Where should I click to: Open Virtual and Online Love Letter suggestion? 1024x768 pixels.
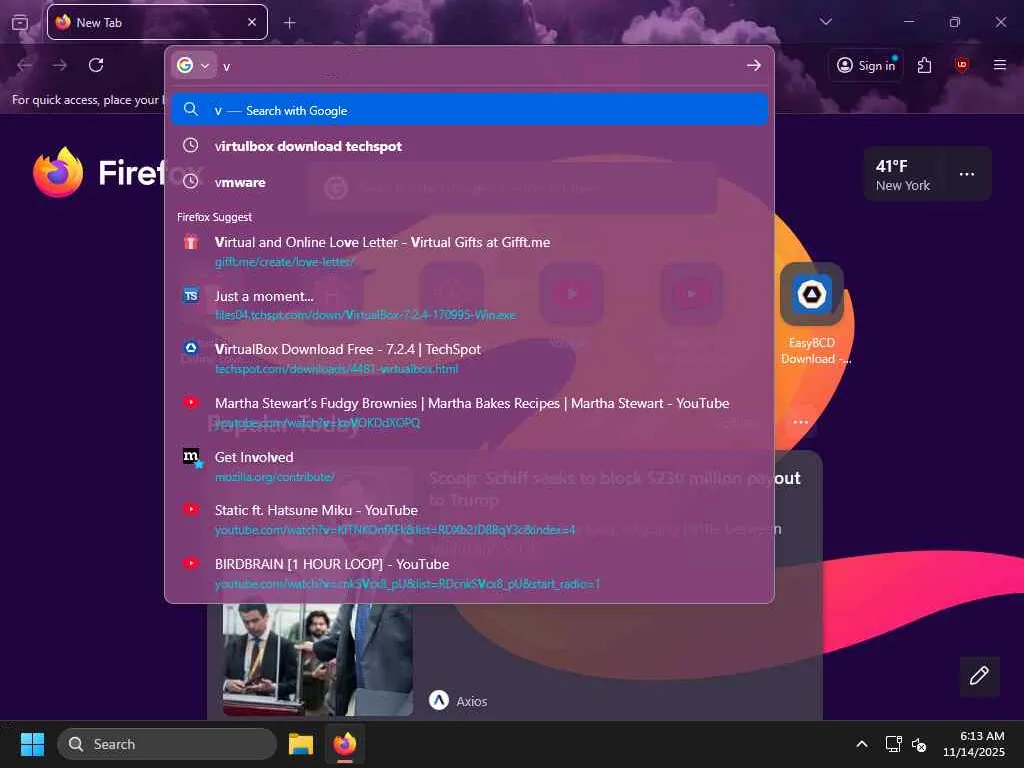tap(469, 251)
